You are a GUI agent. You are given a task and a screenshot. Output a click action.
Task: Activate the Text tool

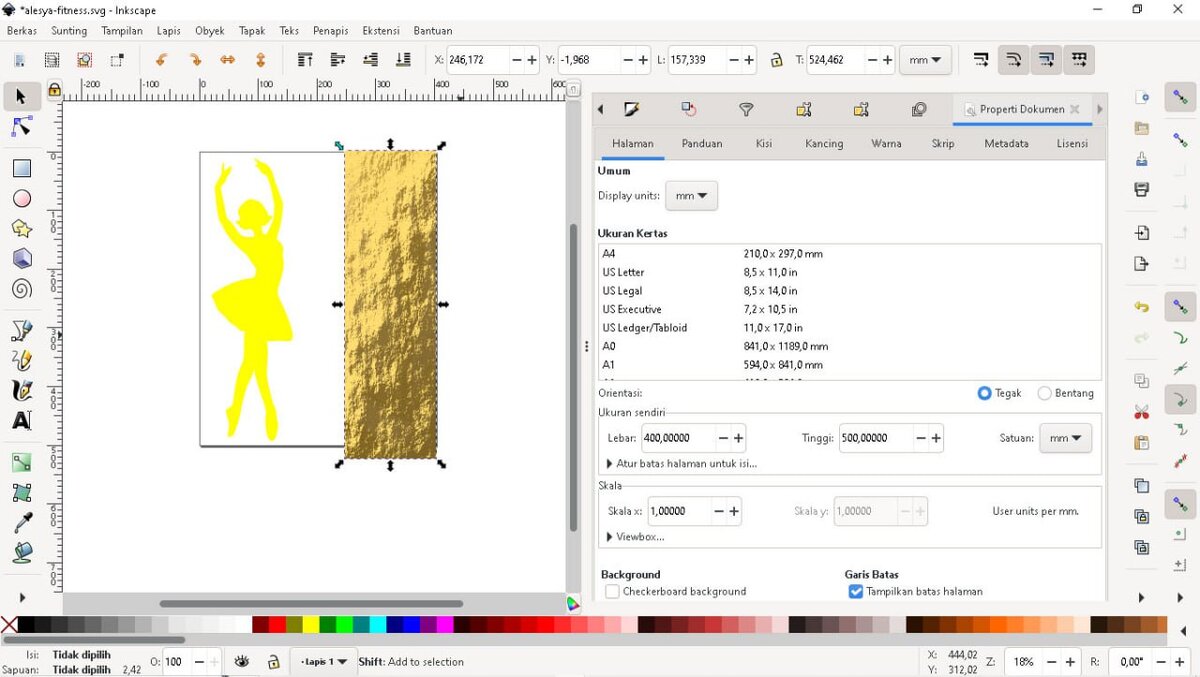coord(21,421)
